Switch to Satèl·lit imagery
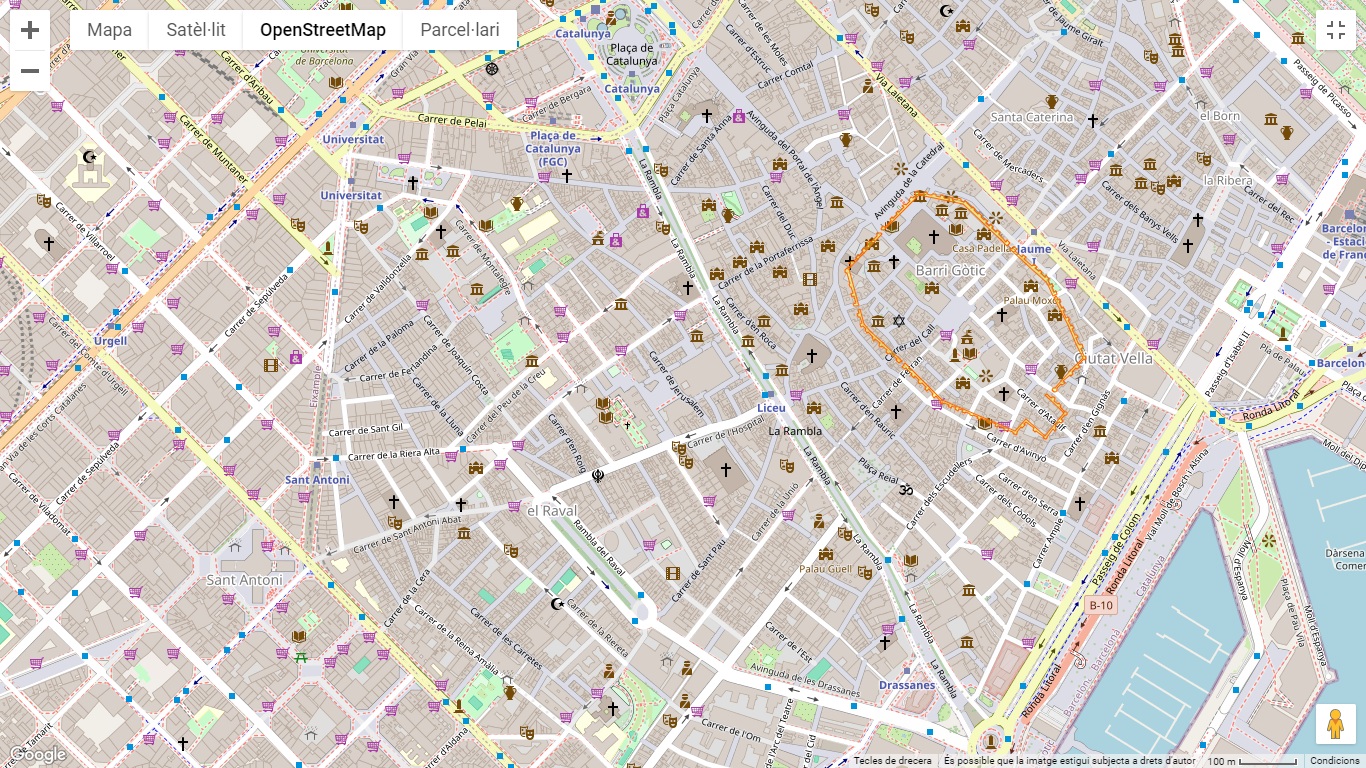1366x768 pixels. coord(196,30)
